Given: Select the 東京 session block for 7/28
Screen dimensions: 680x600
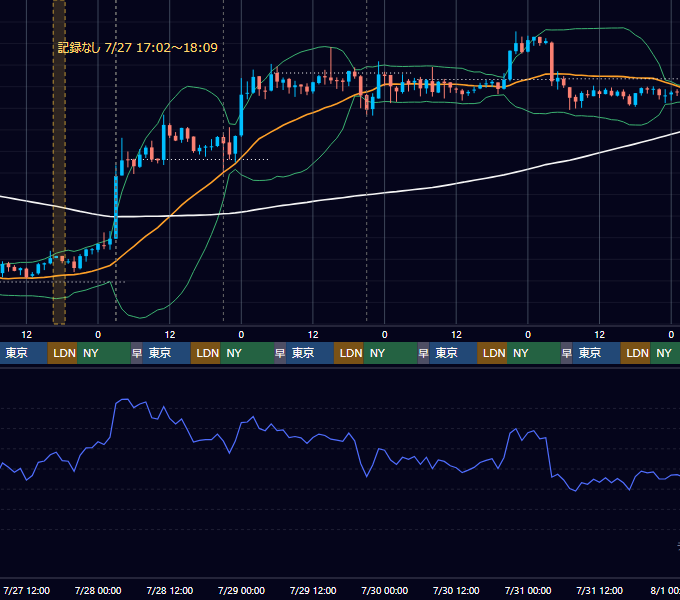Looking at the screenshot, I should [167, 353].
